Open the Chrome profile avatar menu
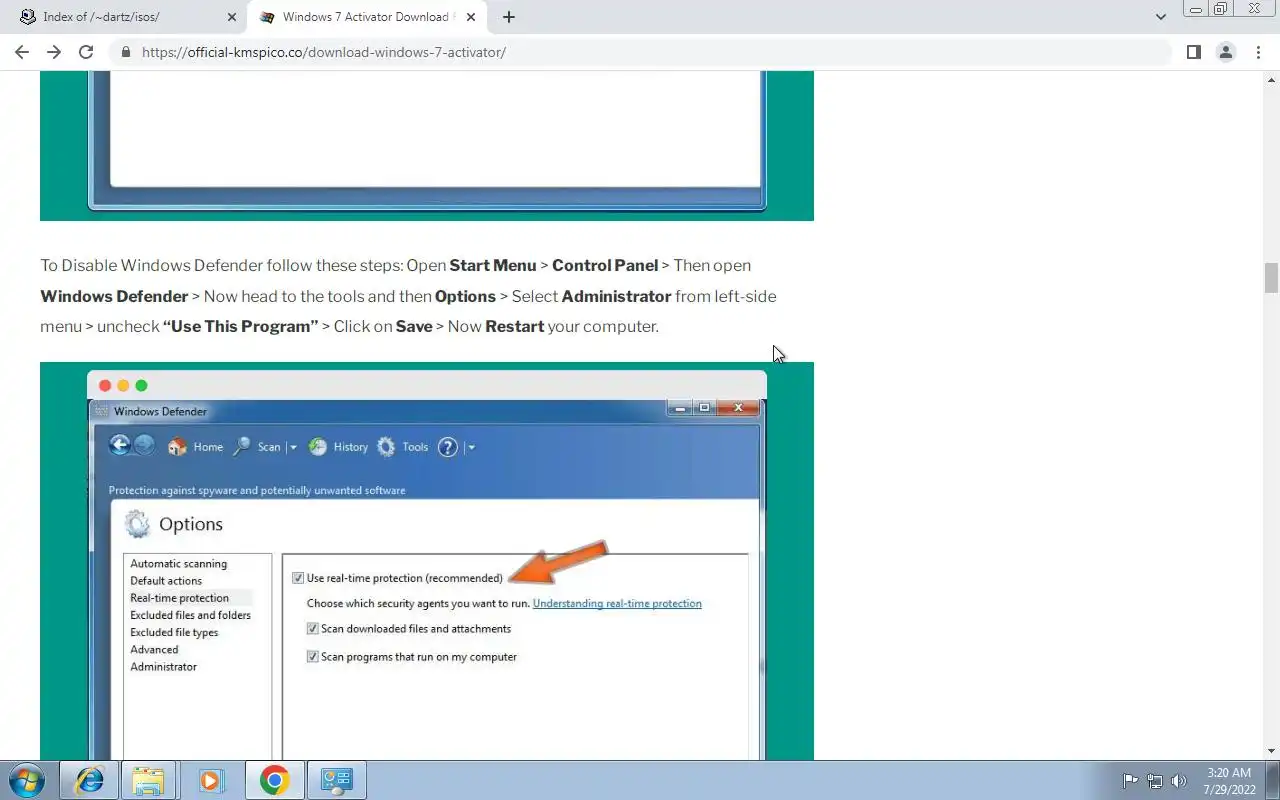The width and height of the screenshot is (1280, 800). tap(1226, 52)
